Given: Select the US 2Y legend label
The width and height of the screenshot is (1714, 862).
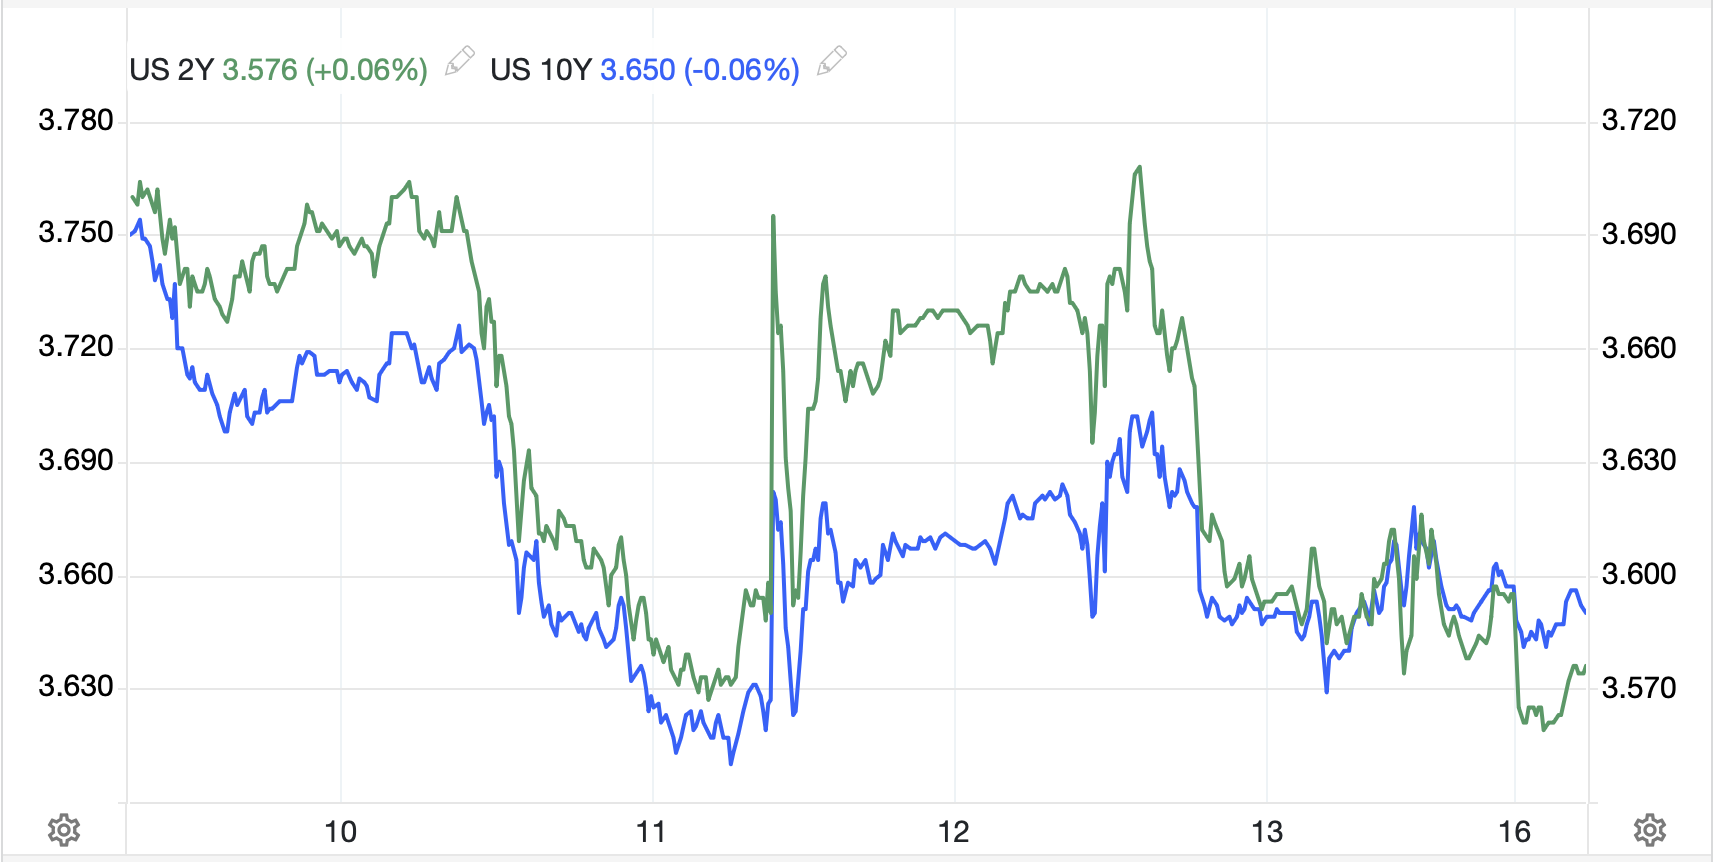Looking at the screenshot, I should 171,70.
